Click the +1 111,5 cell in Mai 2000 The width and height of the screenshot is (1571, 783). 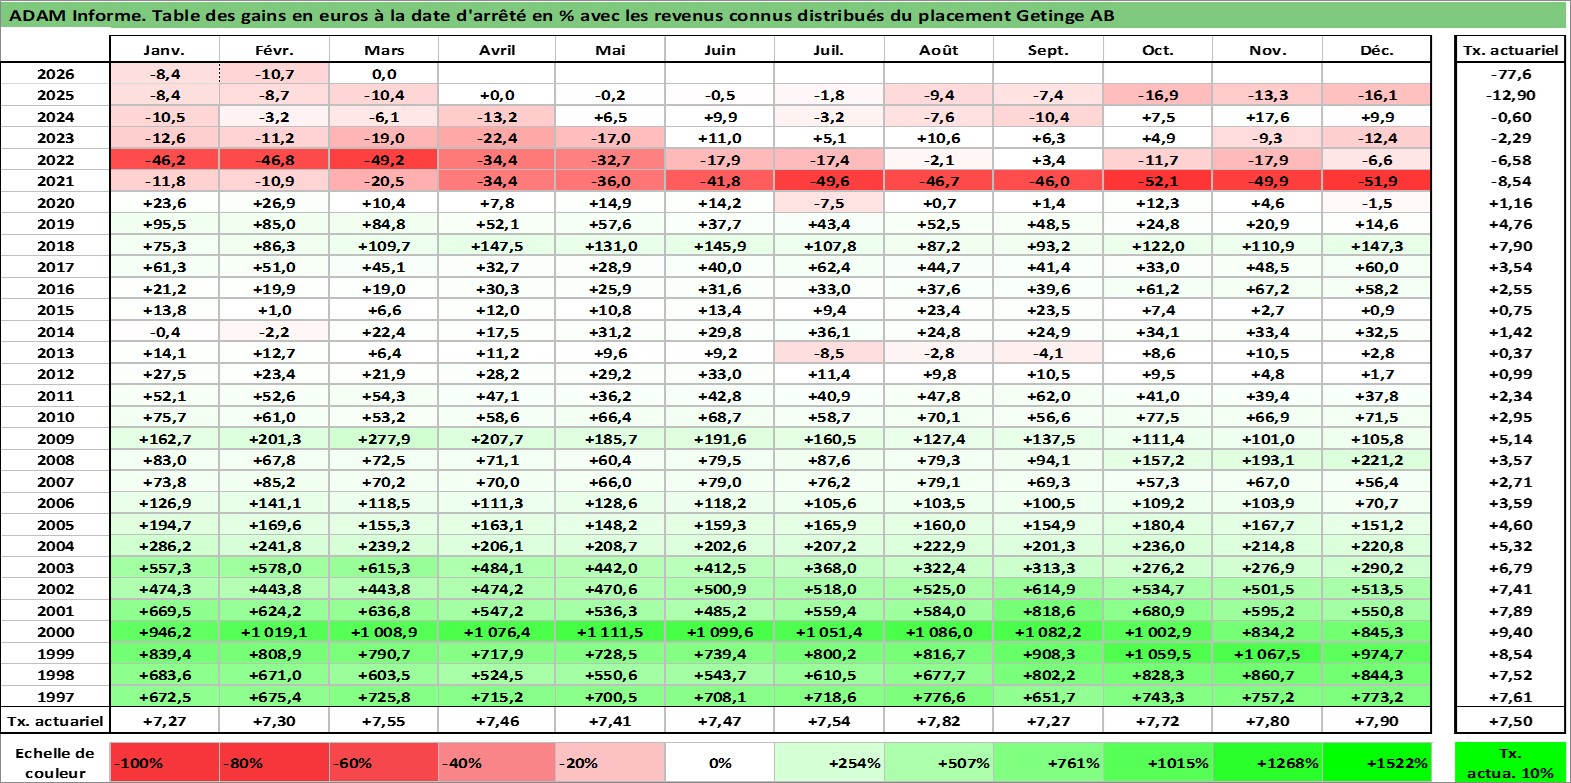coord(610,632)
